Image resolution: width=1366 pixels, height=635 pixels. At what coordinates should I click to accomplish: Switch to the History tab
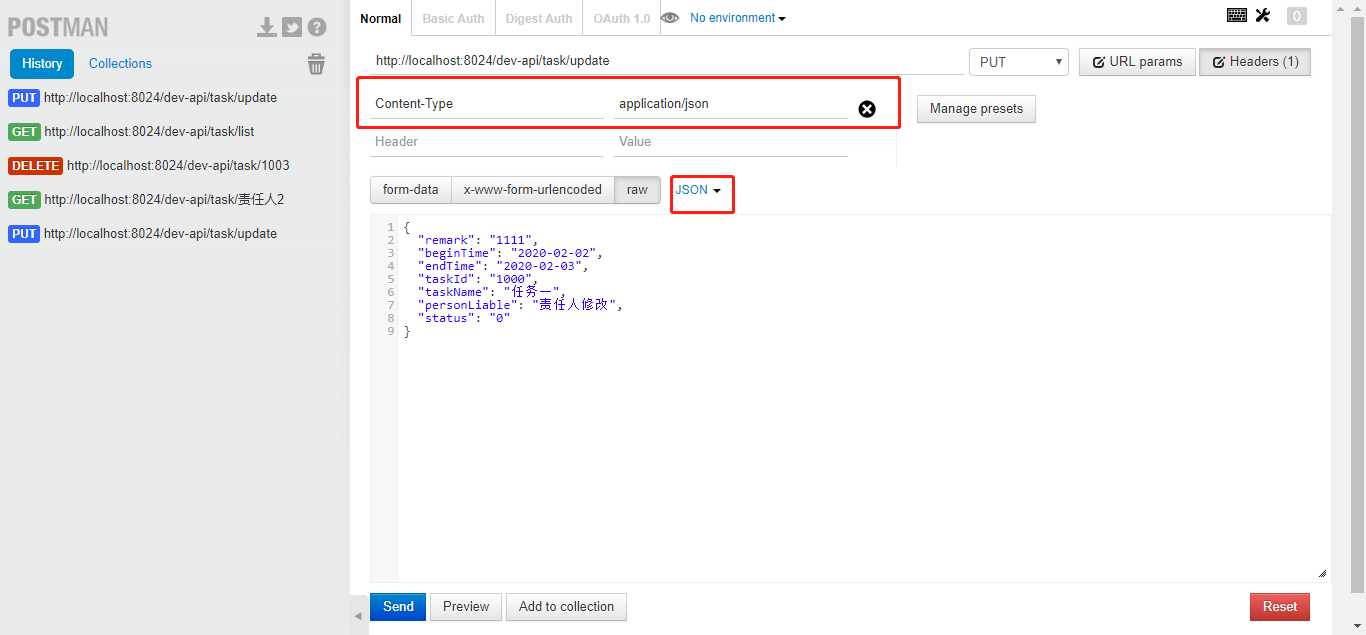(x=42, y=63)
